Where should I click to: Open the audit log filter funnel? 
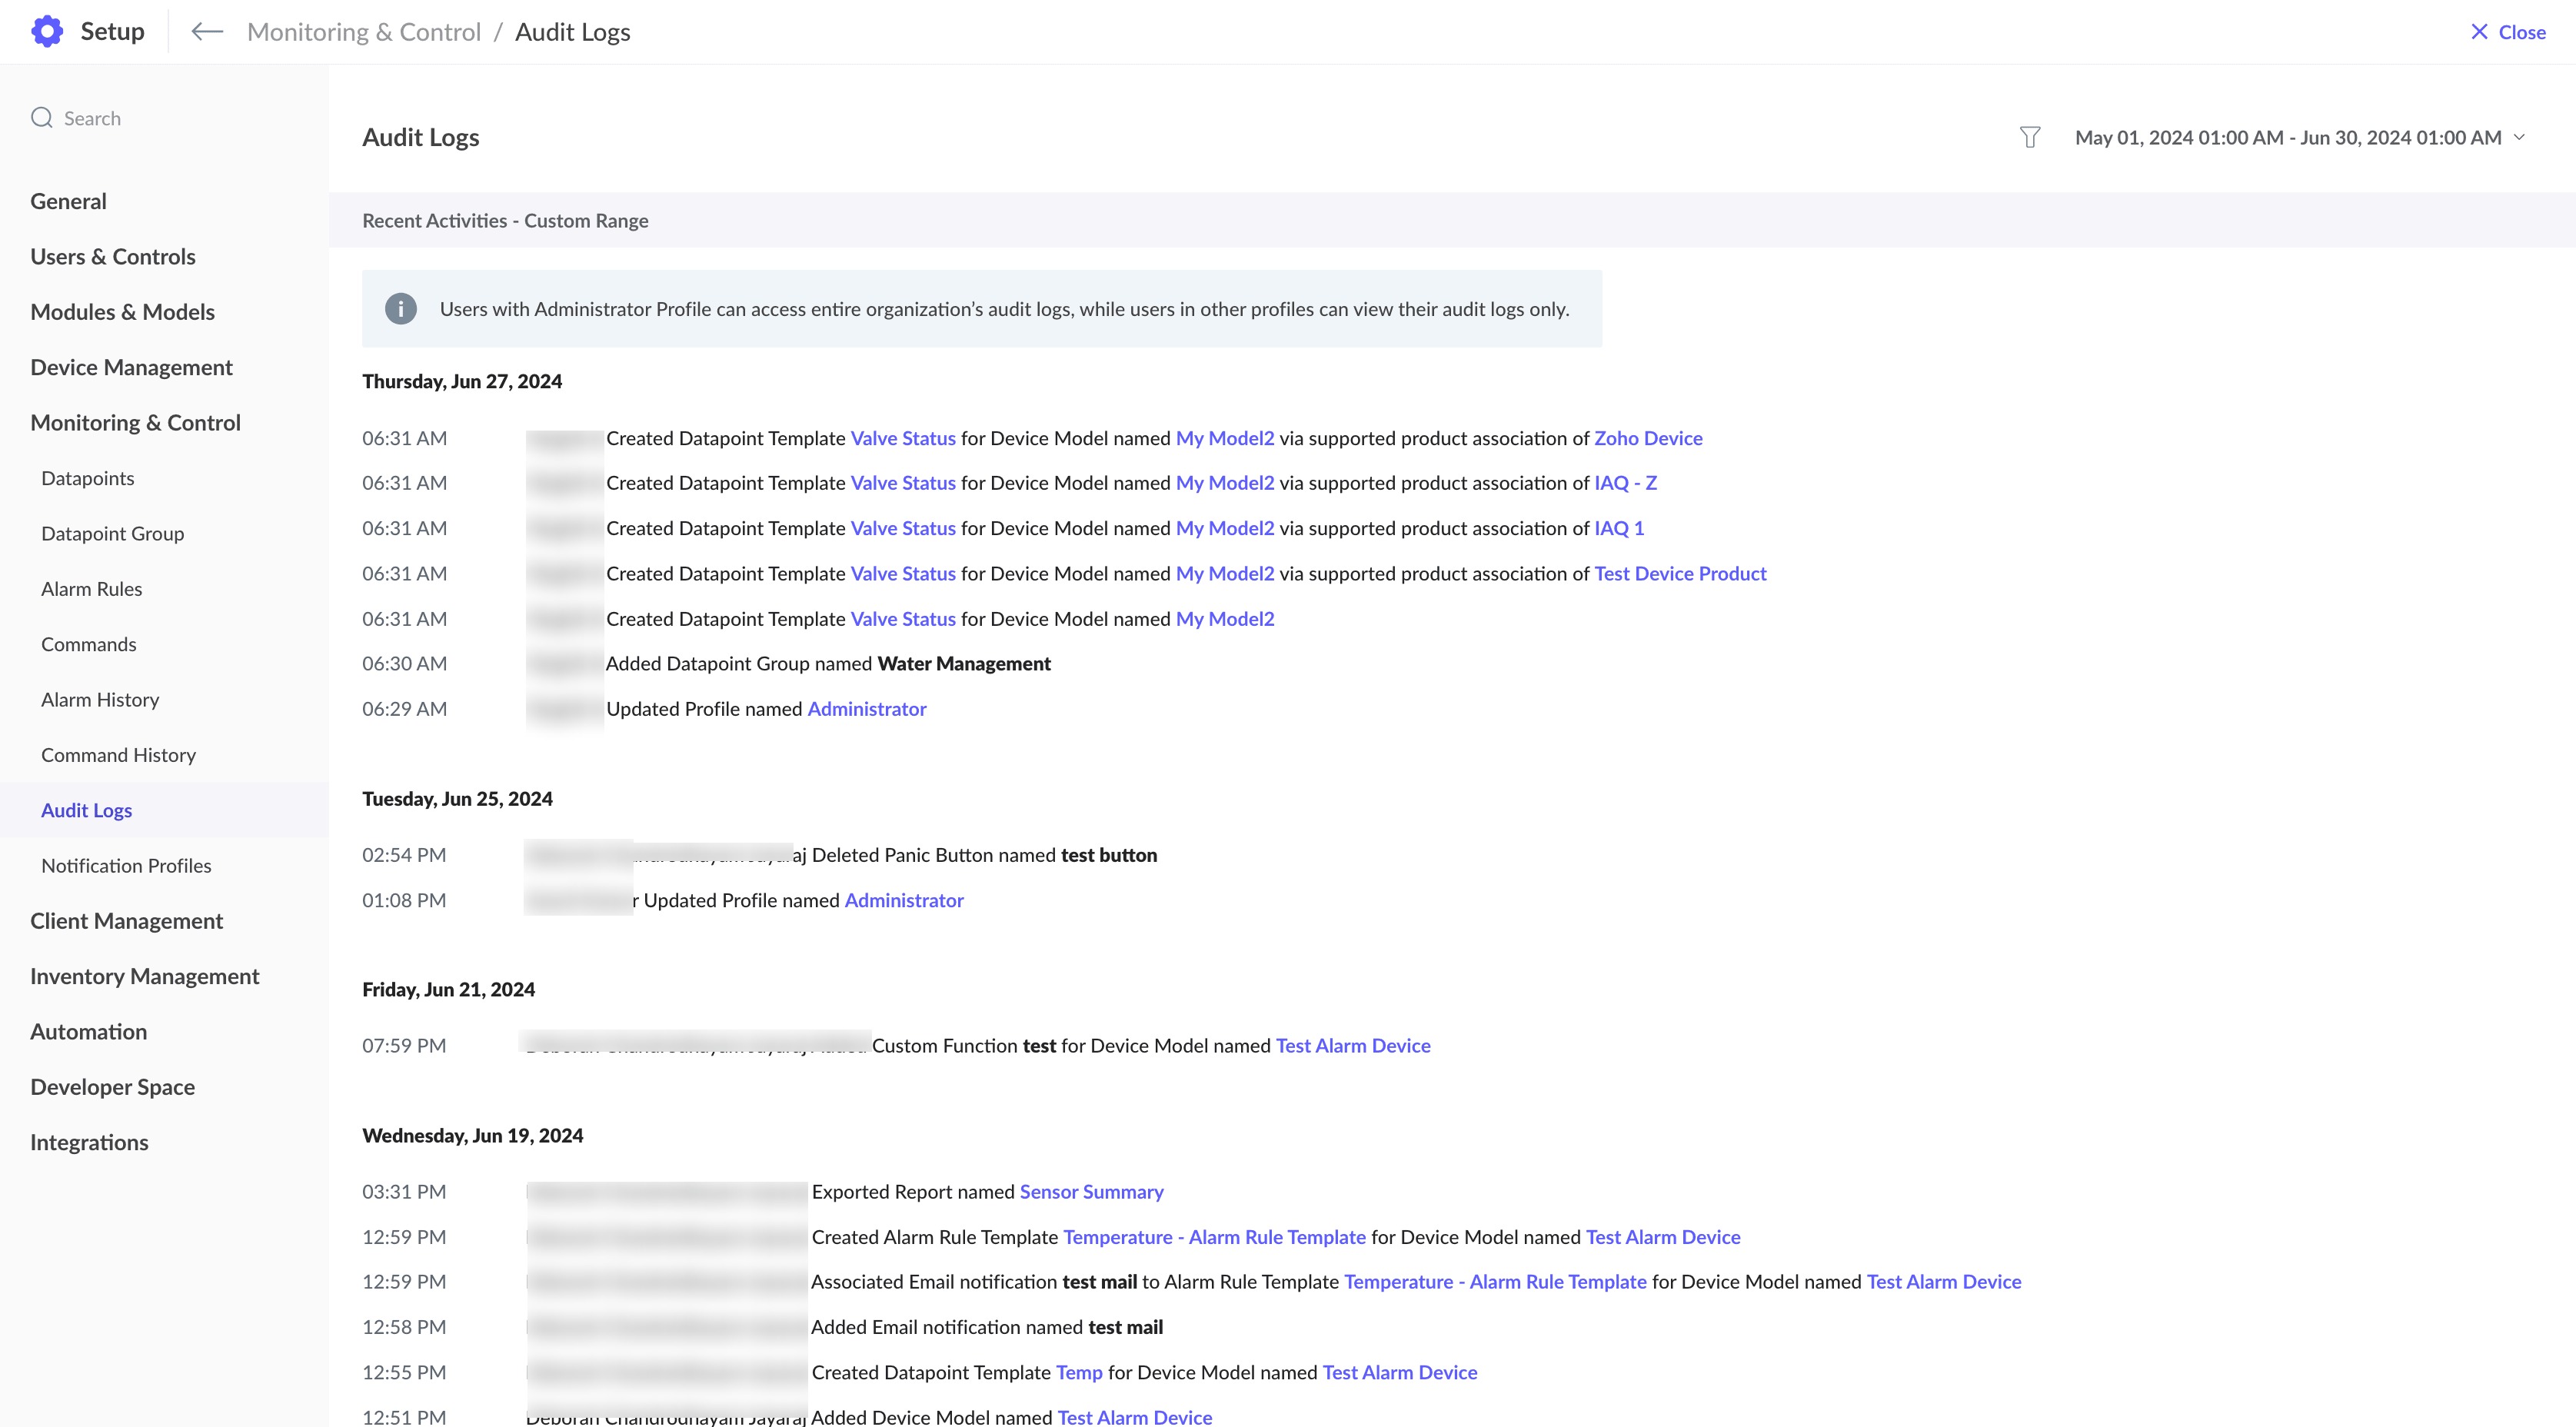[2029, 138]
